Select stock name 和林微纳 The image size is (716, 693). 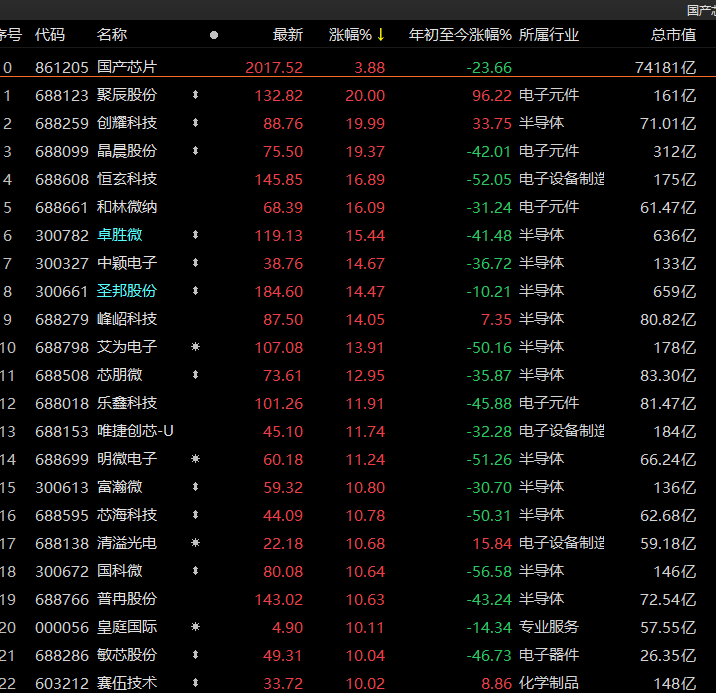127,207
